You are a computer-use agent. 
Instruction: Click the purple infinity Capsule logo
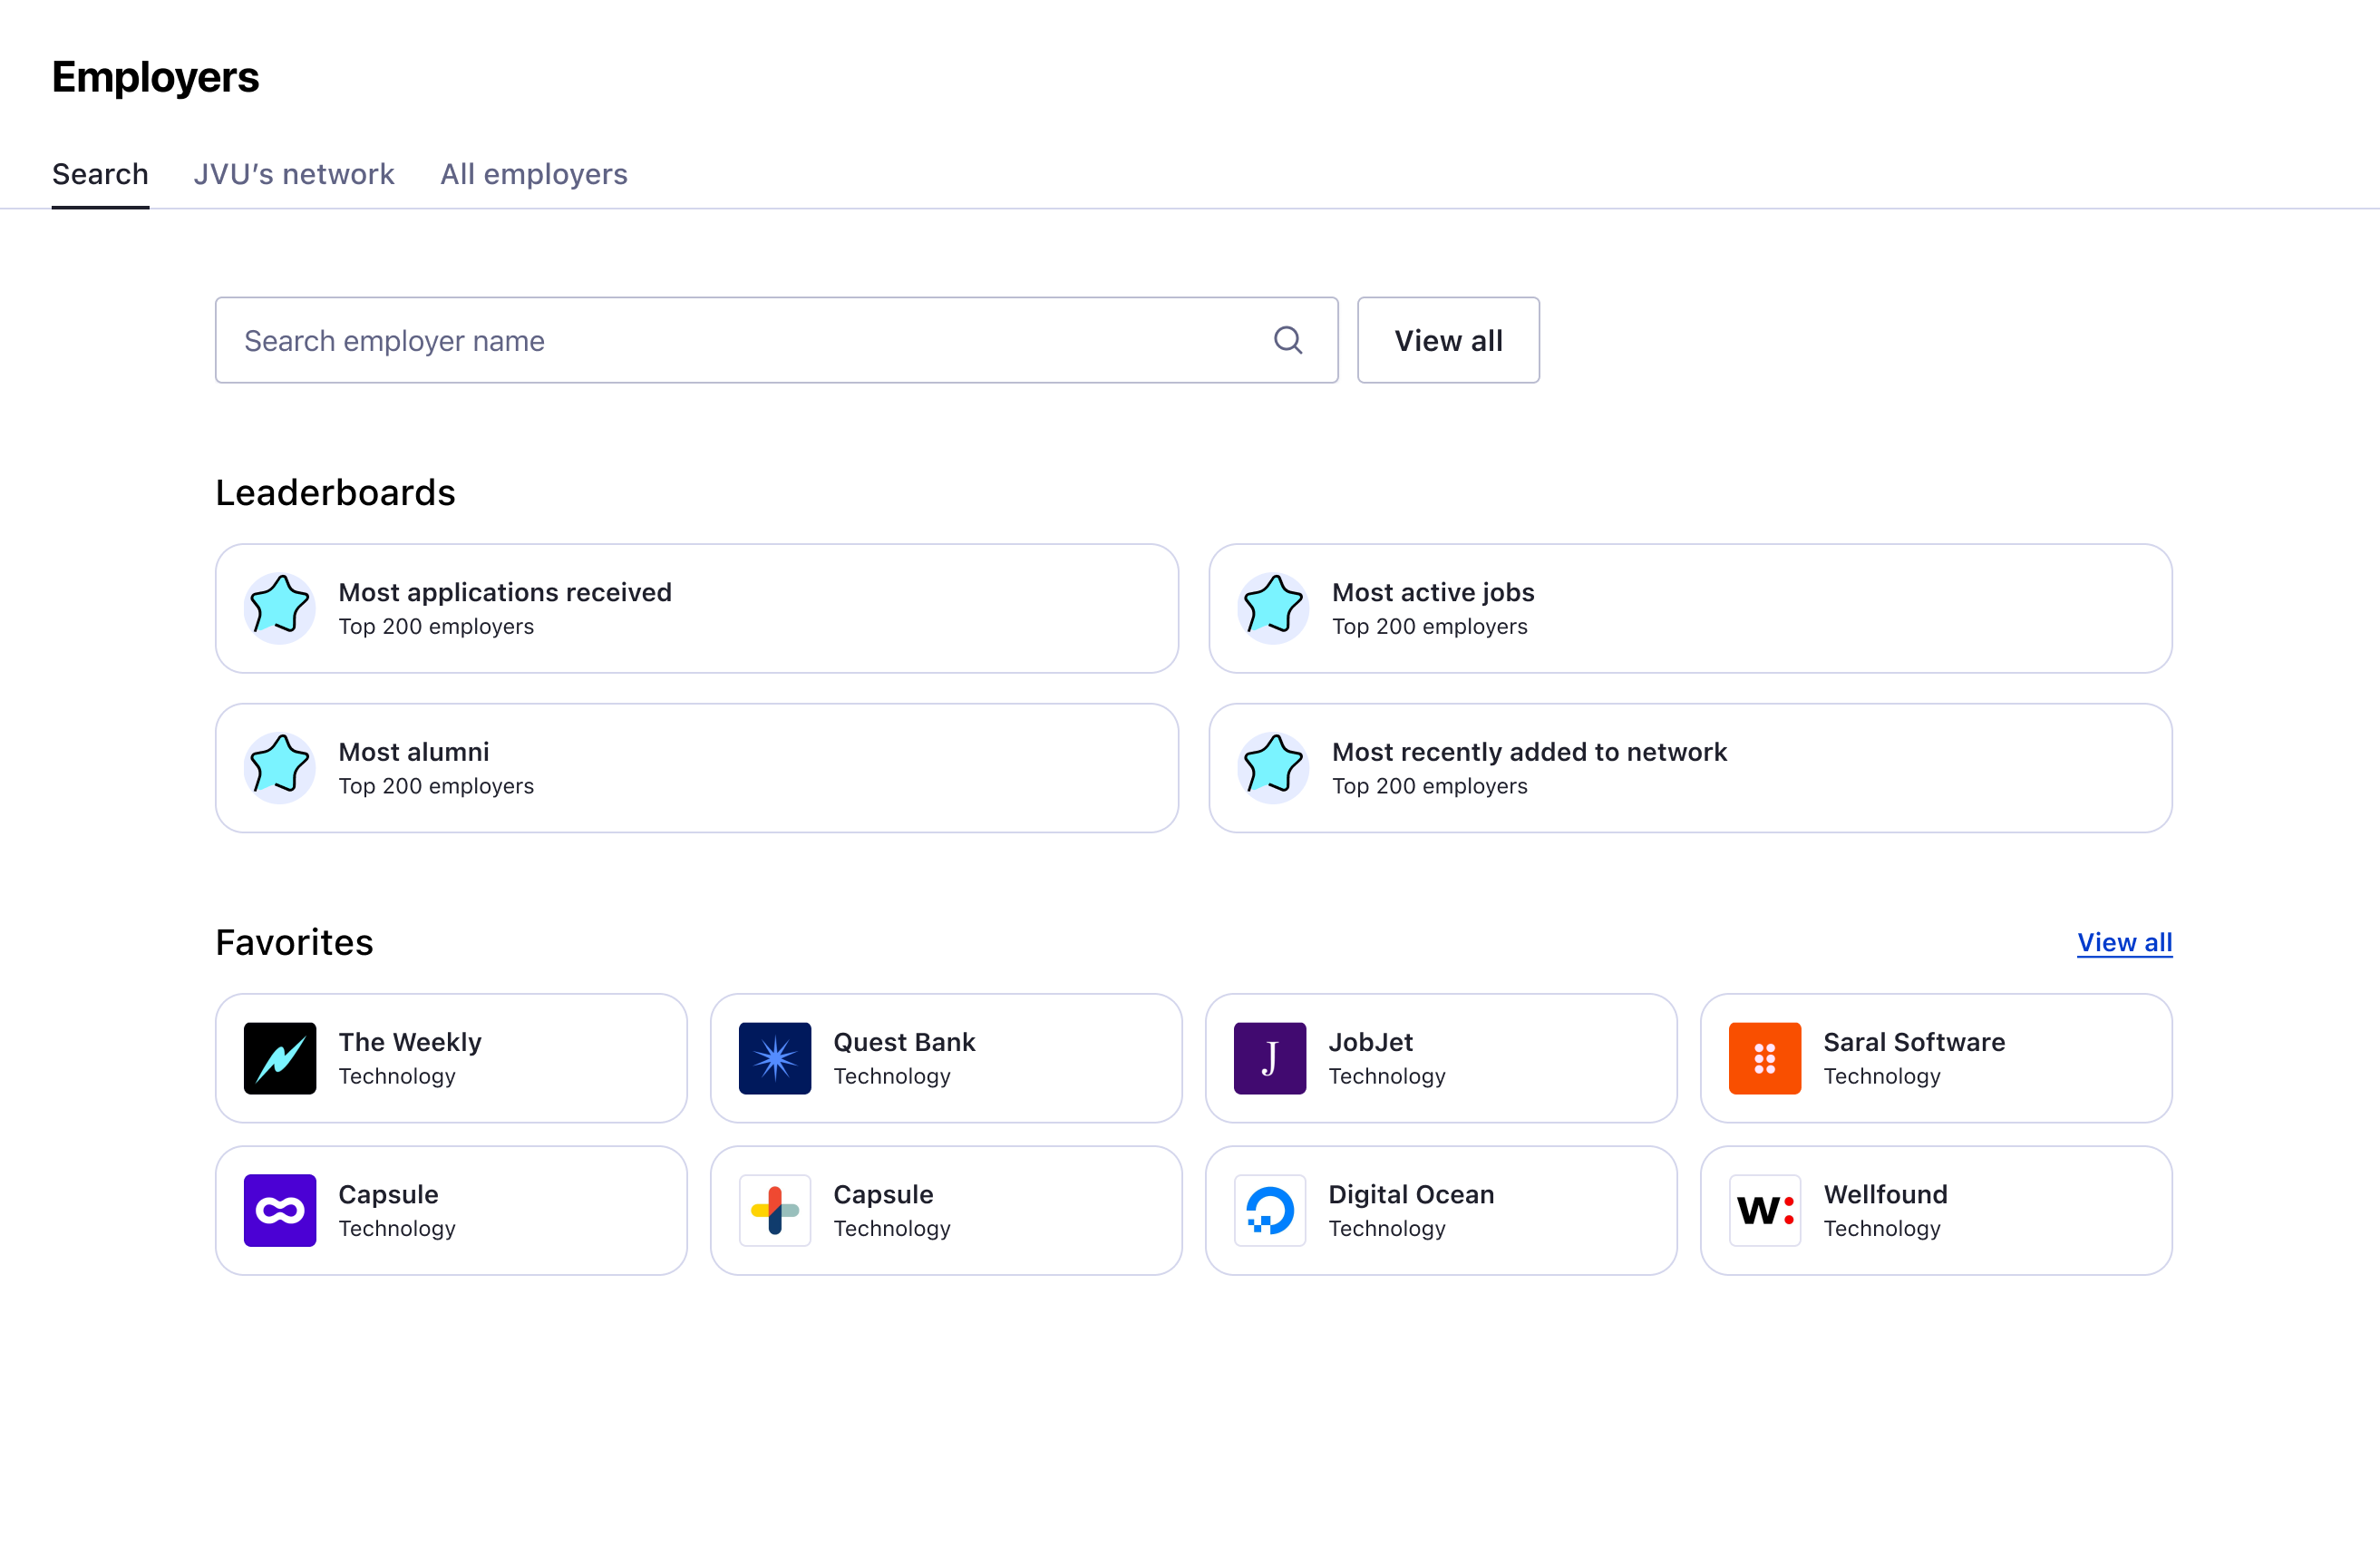(280, 1210)
